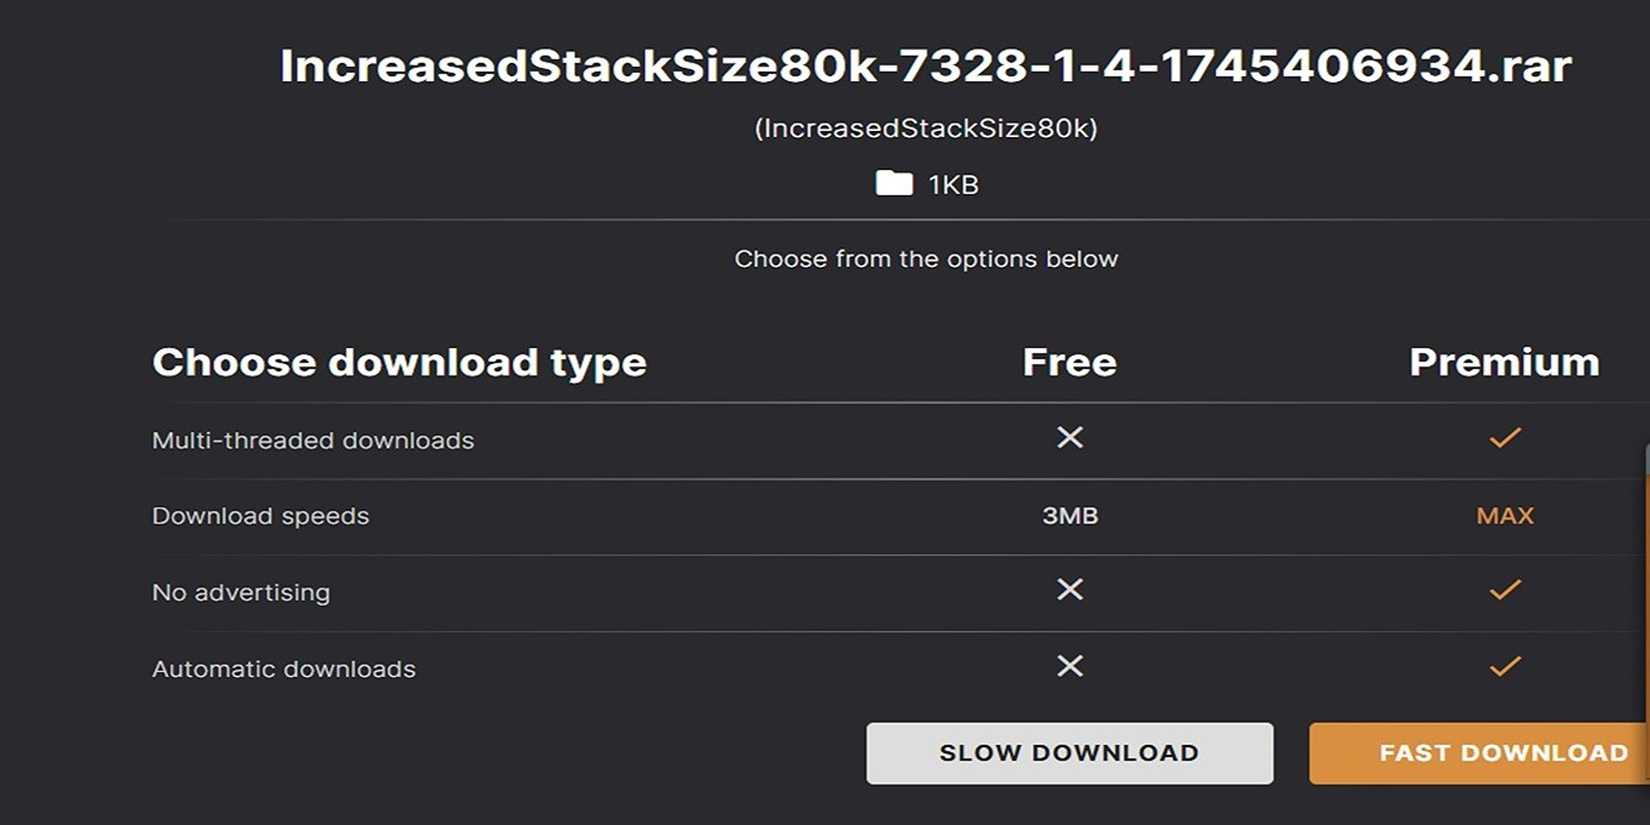Click the Premium checkmark for multi-threaded downloads
Viewport: 1650px width, 825px height.
1504,437
